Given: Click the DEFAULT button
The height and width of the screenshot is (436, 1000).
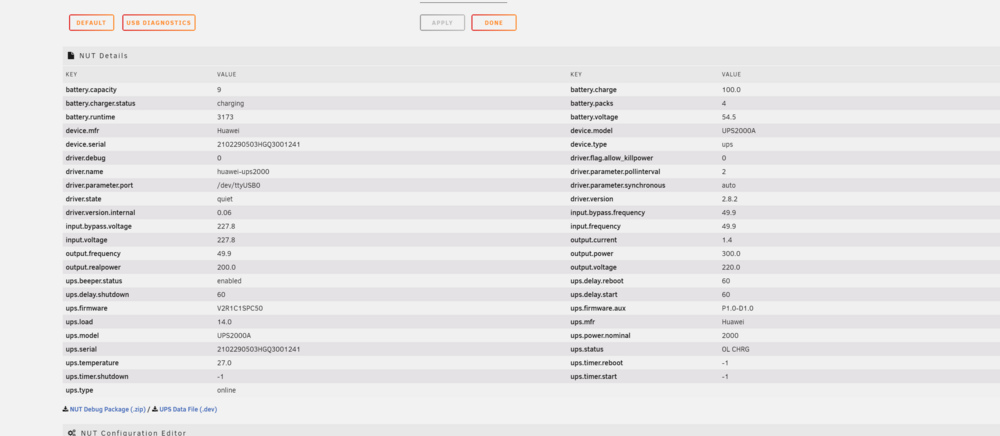Looking at the screenshot, I should click(91, 23).
